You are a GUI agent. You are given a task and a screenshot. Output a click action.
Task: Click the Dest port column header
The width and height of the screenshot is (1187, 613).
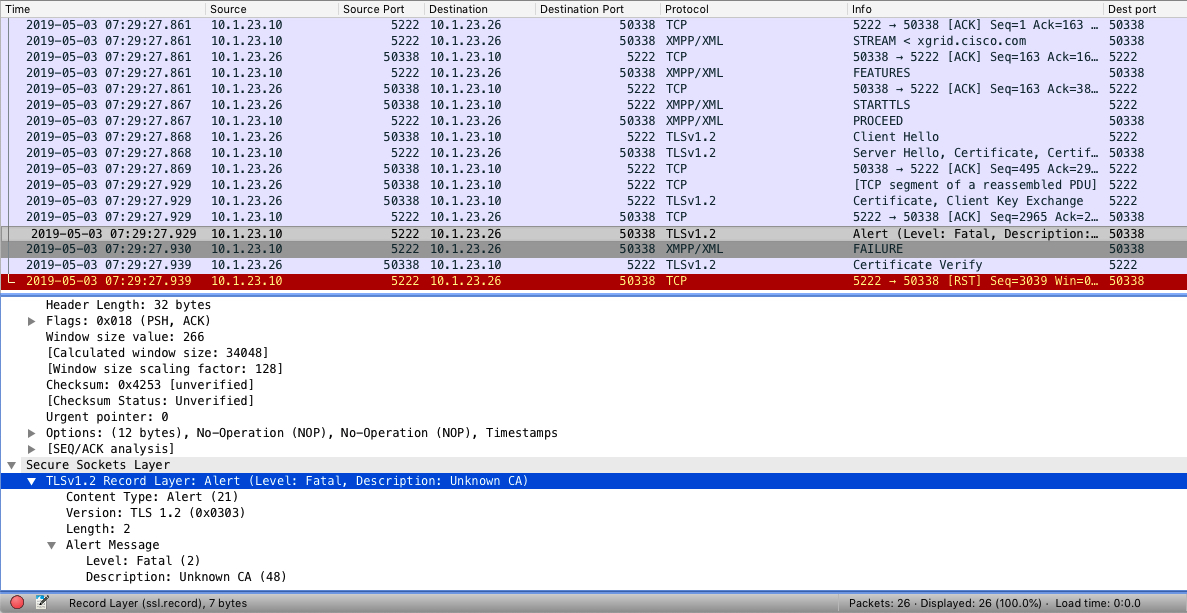(x=1145, y=9)
